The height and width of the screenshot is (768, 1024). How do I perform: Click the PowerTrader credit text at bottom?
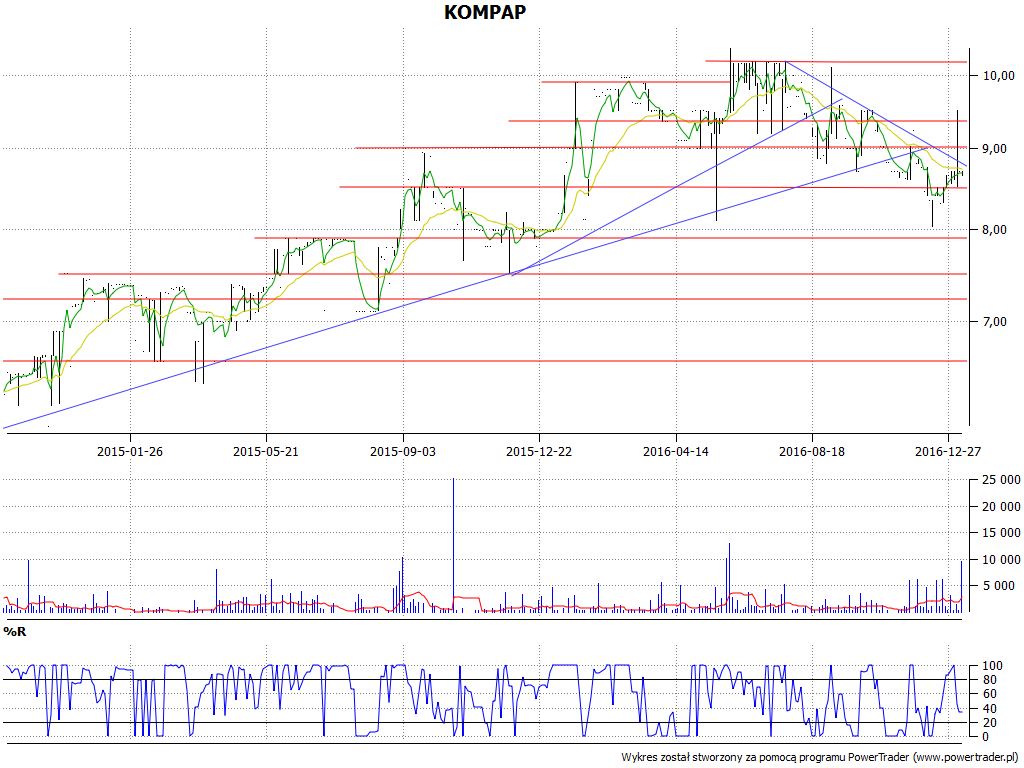(x=820, y=758)
